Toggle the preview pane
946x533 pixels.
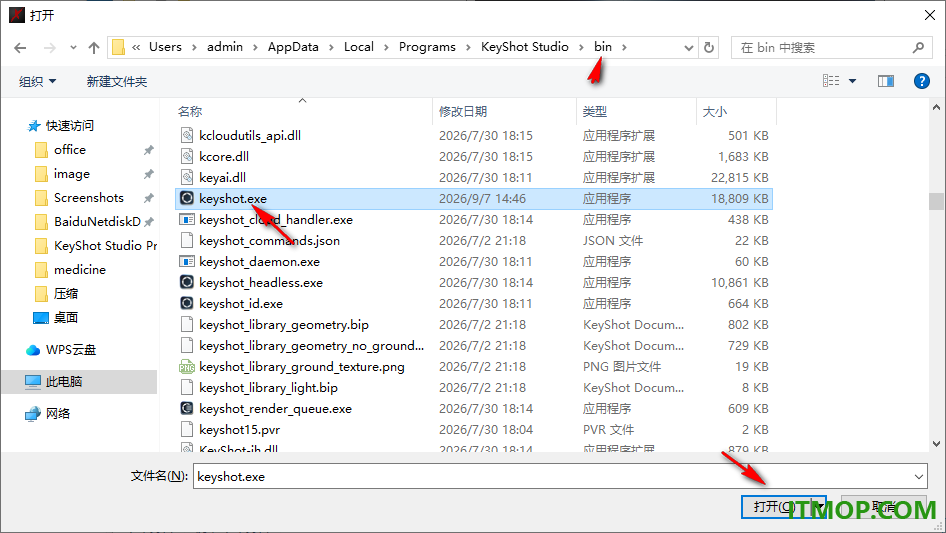coord(886,81)
